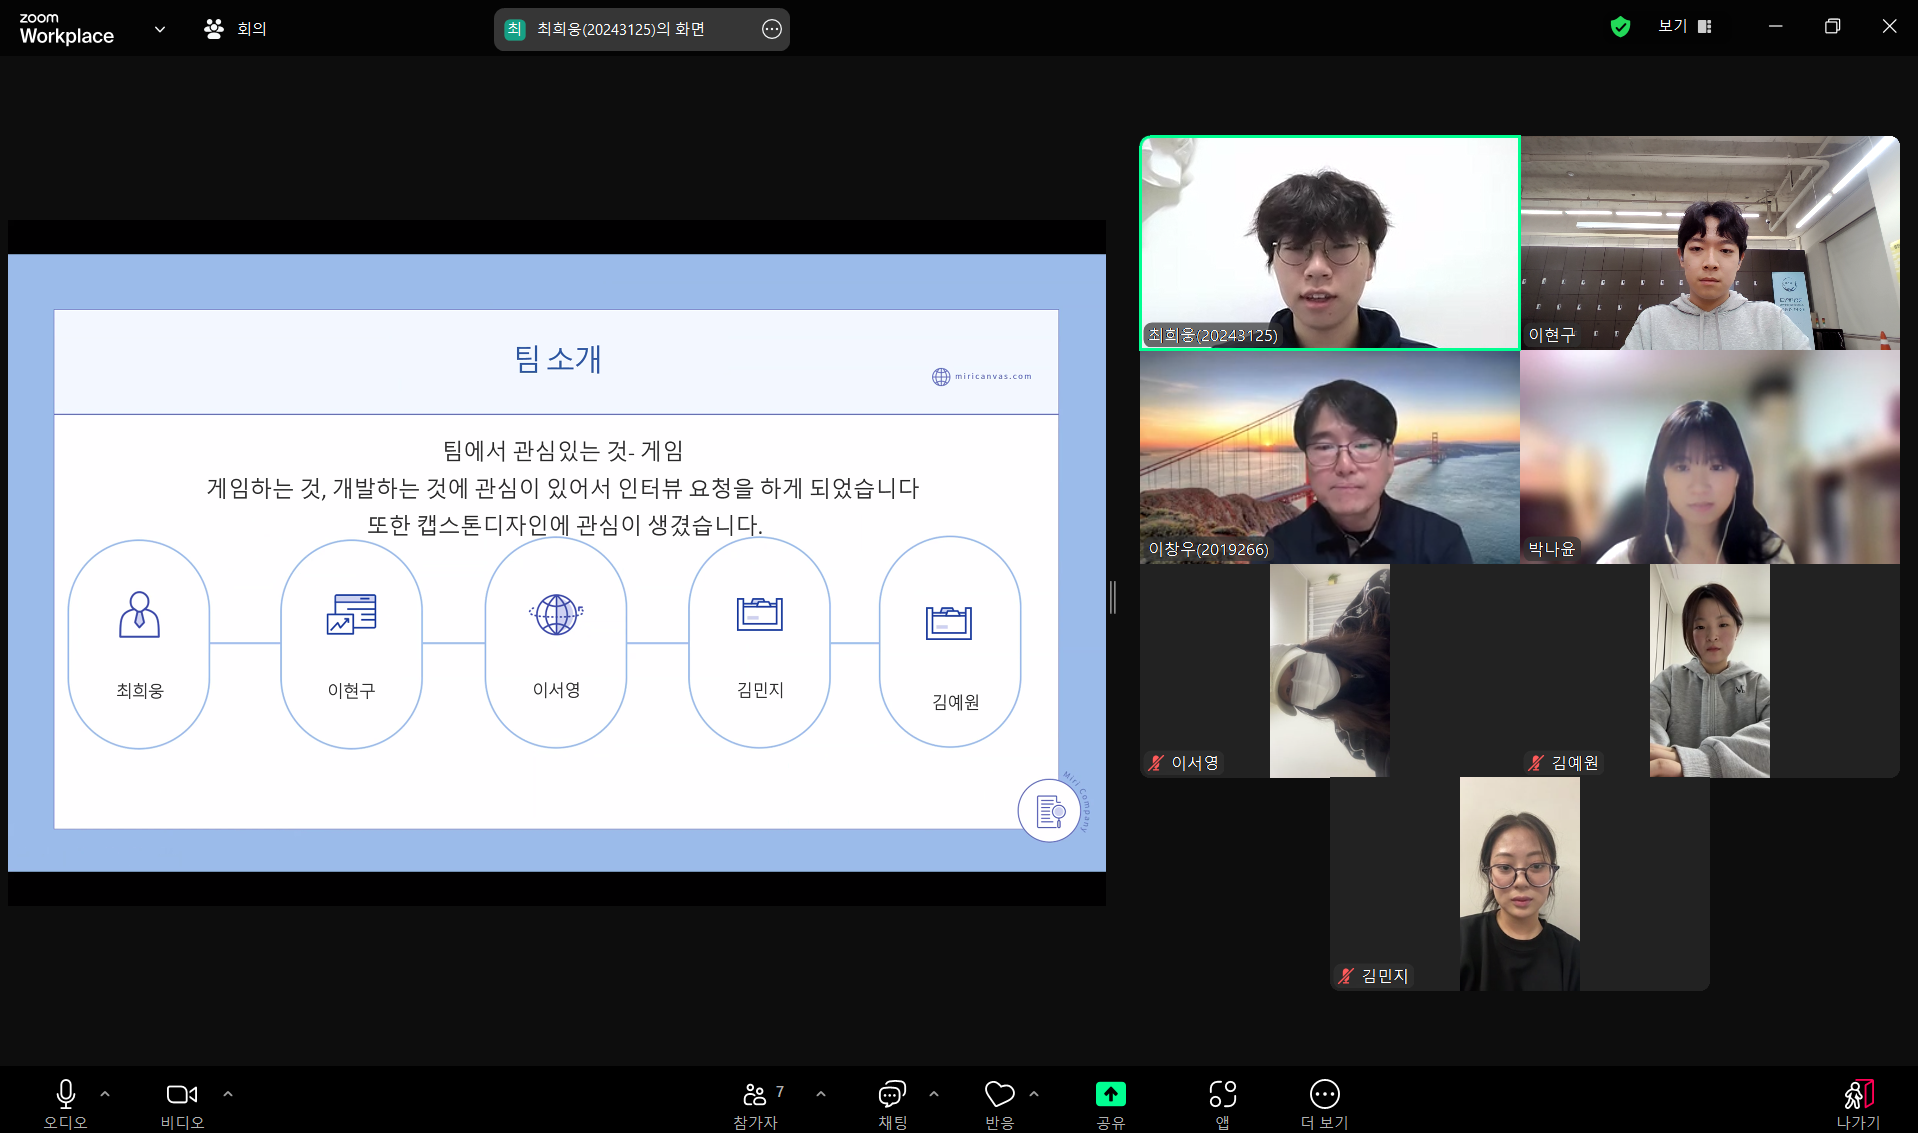
Task: Open the 앱 apps icon
Action: (x=1222, y=1103)
